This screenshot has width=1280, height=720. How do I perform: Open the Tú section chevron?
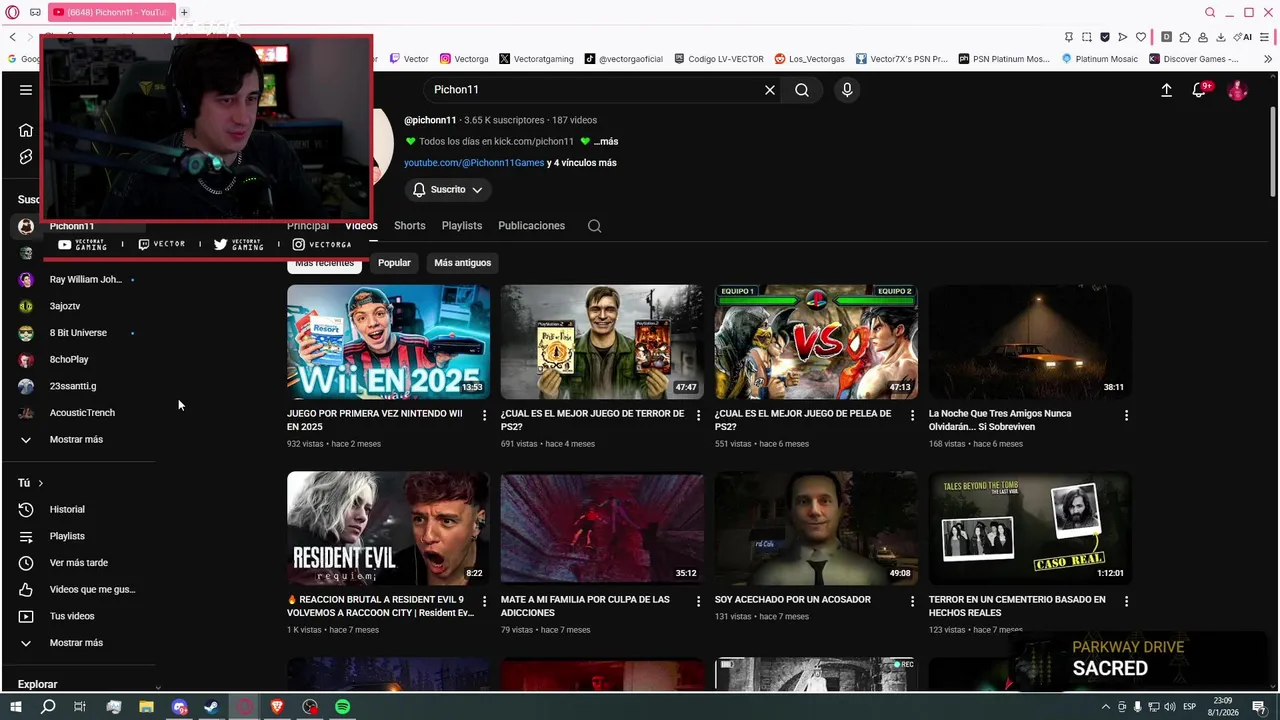point(40,483)
